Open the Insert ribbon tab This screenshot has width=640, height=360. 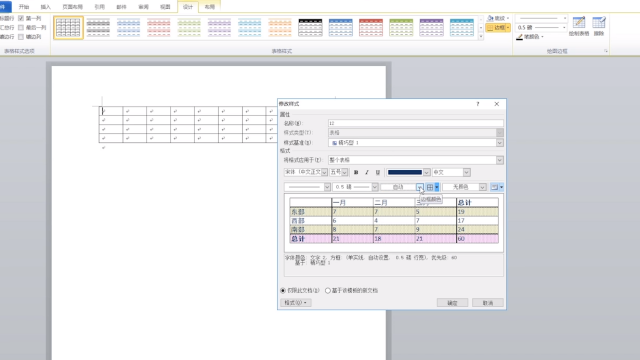(46, 7)
